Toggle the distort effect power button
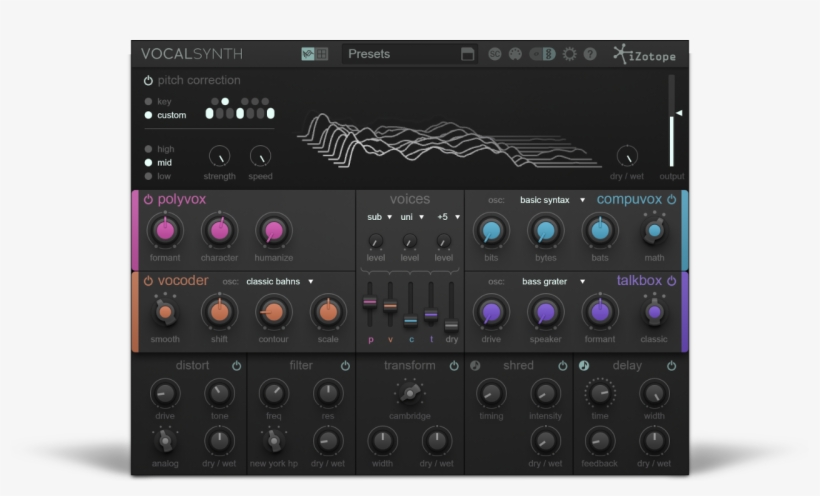Screen dimensions: 820x496 tap(236, 366)
